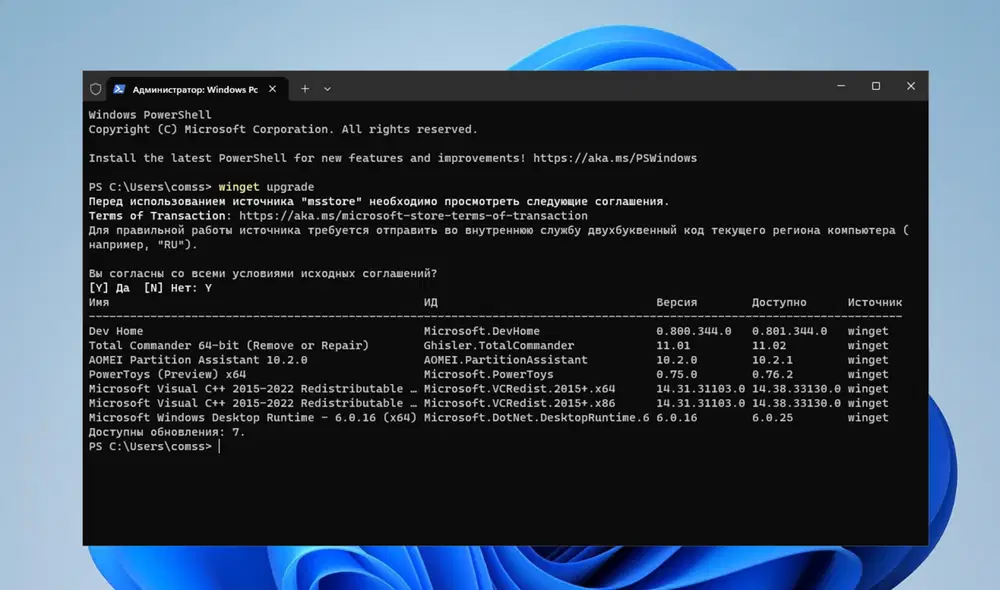Click 'Вы согласны со всеми условиями' question line

click(x=263, y=274)
